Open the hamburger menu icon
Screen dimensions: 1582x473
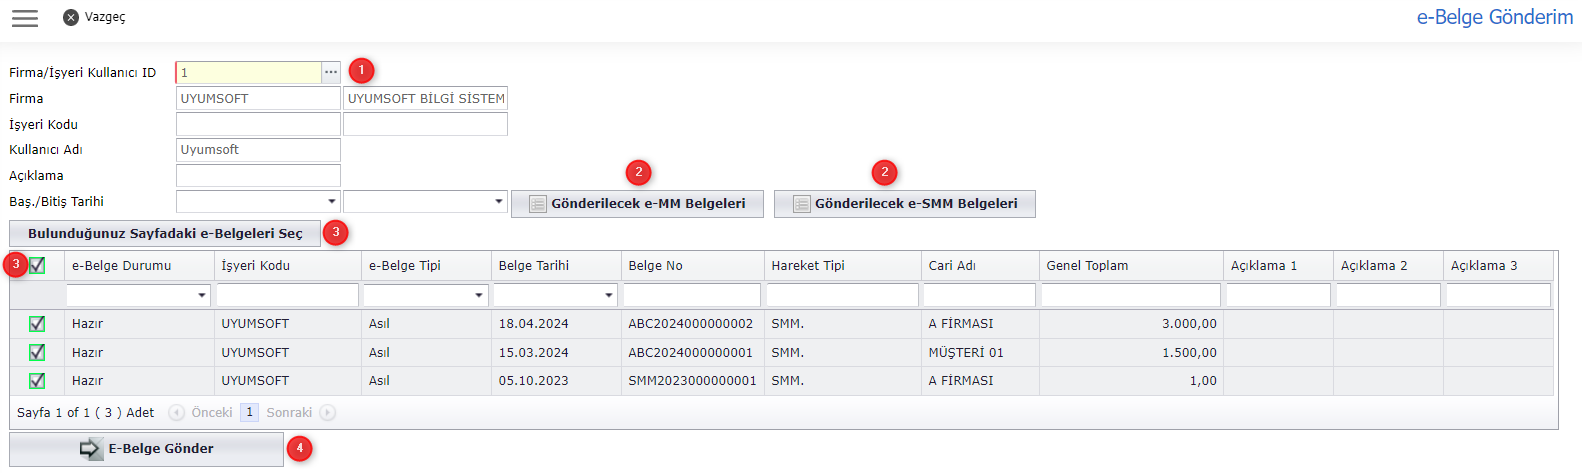pos(25,18)
